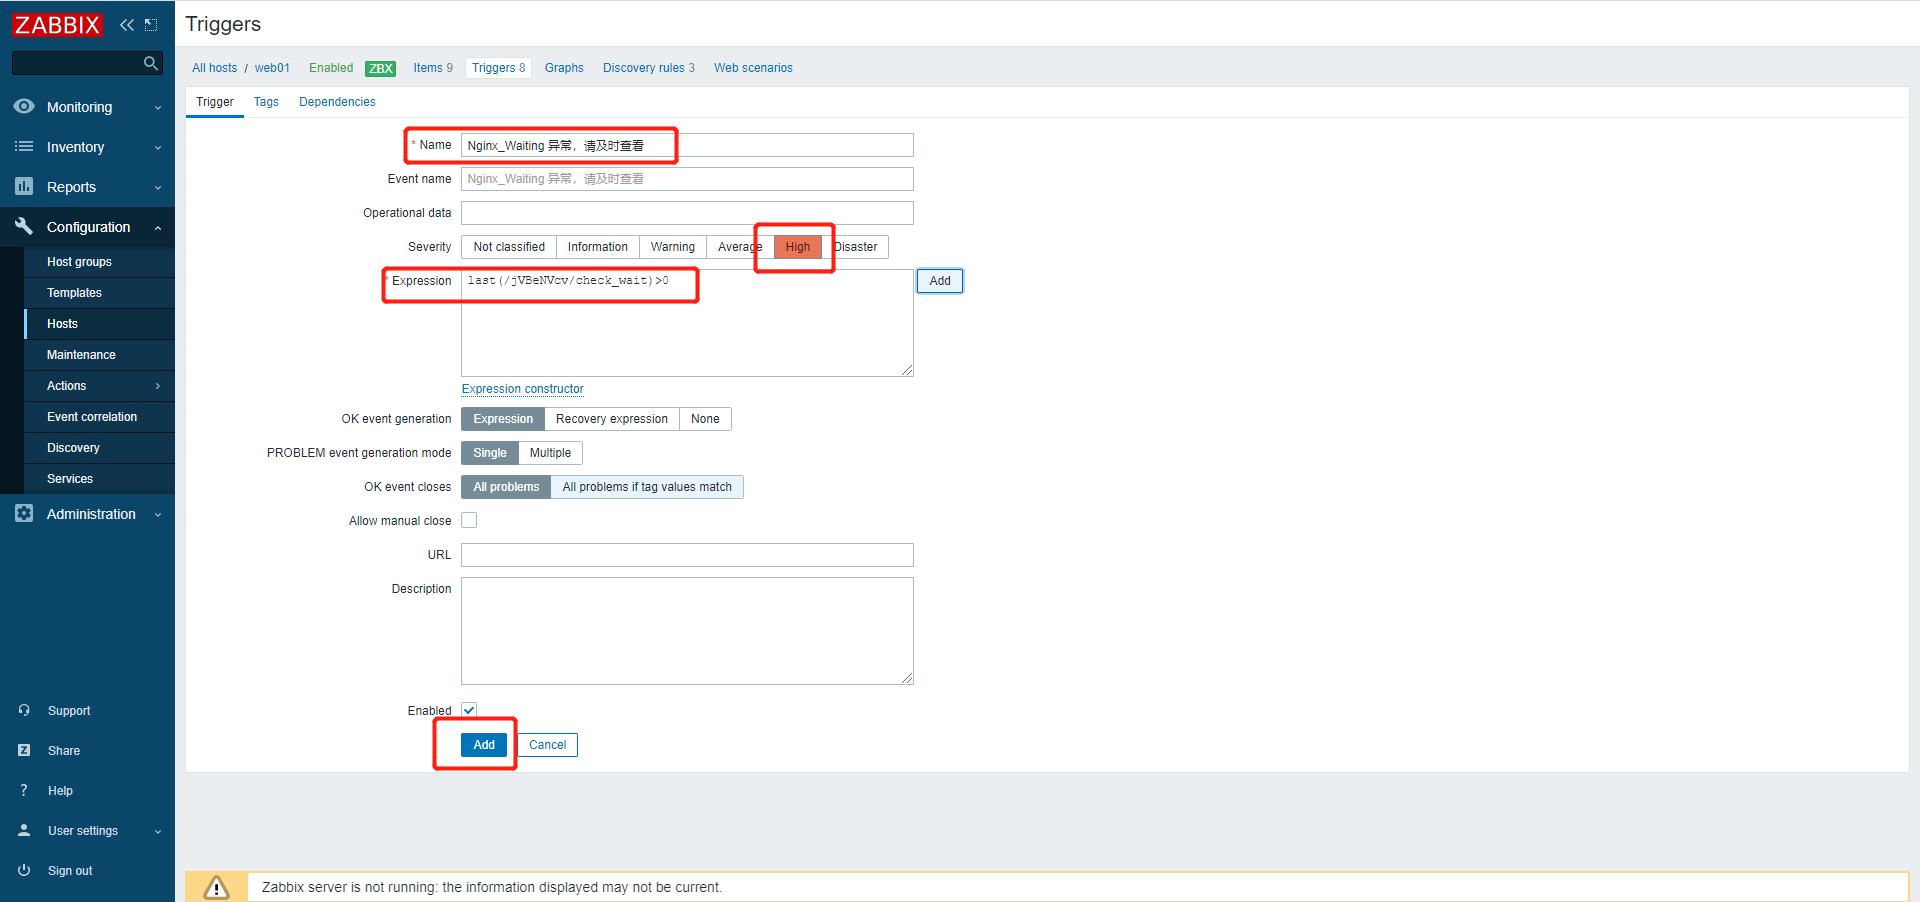
Task: Click the search magnifier icon
Action: pyautogui.click(x=151, y=63)
